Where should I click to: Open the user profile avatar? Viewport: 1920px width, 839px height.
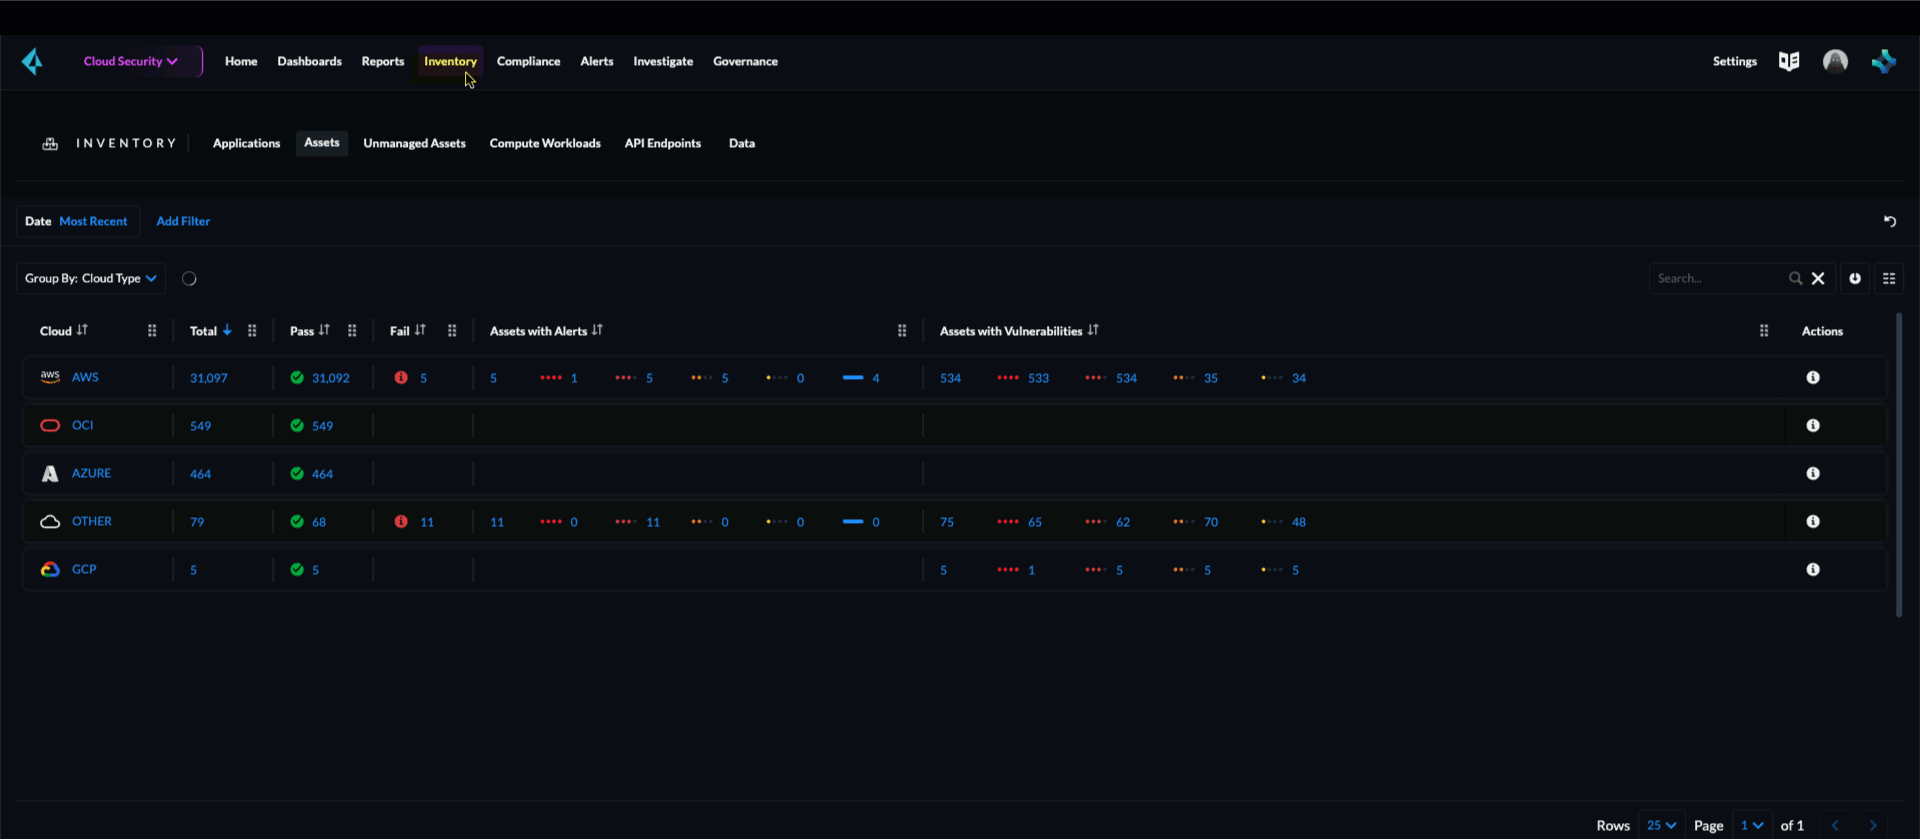(1835, 61)
